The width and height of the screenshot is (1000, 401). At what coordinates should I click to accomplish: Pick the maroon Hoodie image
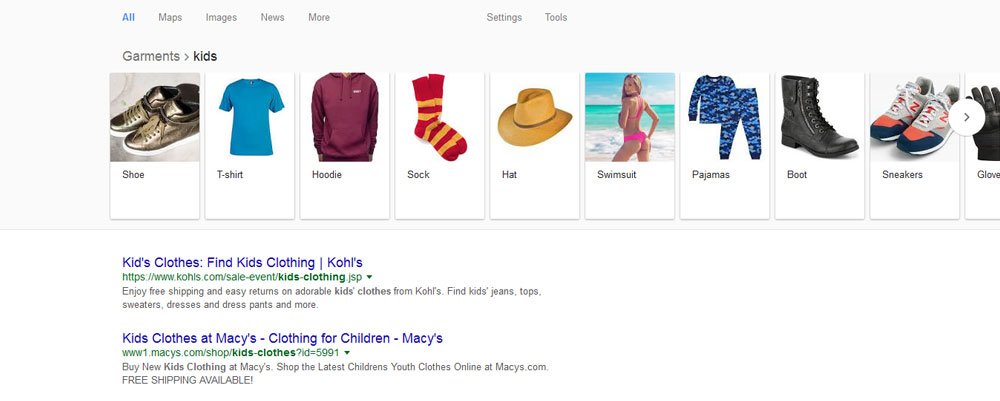tap(345, 117)
